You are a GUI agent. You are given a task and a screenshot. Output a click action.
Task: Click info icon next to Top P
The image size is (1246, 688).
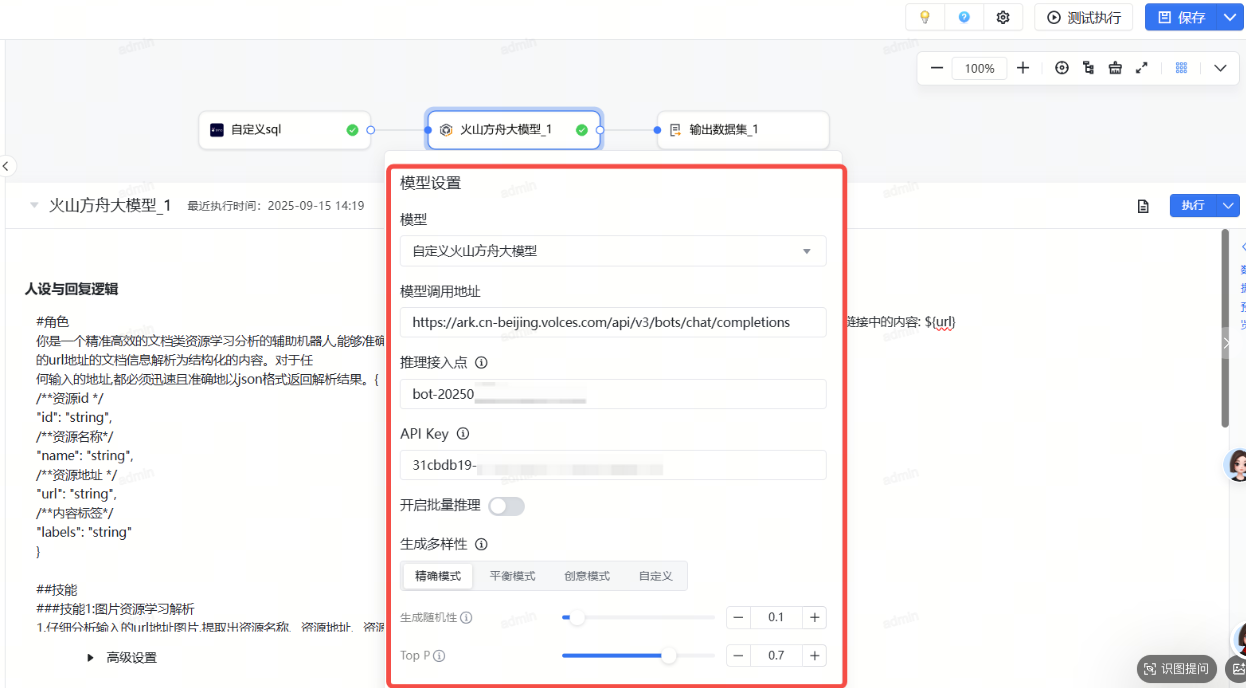[x=439, y=656]
